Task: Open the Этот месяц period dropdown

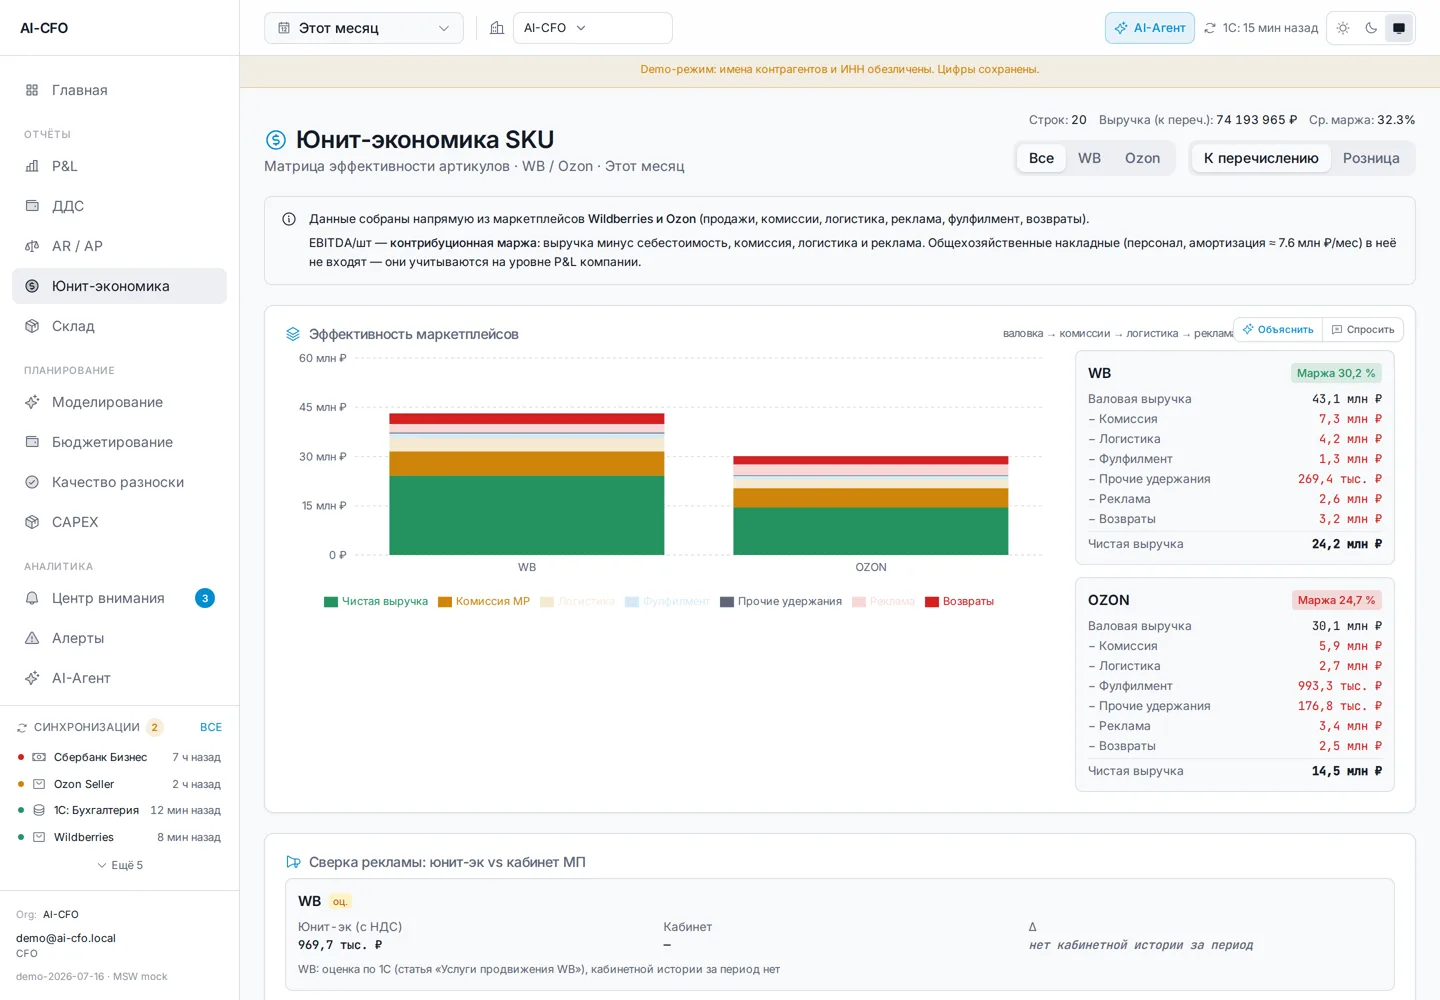Action: point(364,28)
